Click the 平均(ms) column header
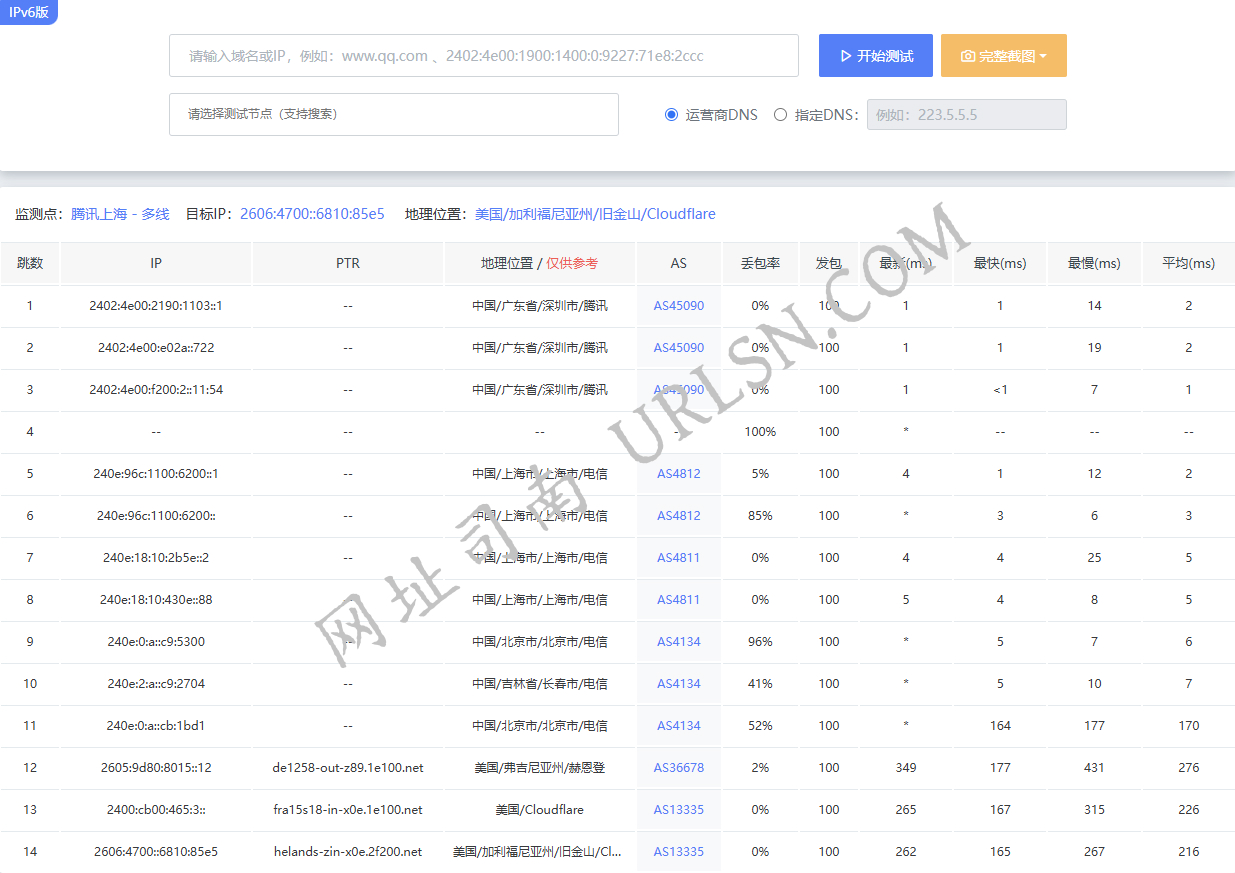 coord(1189,263)
